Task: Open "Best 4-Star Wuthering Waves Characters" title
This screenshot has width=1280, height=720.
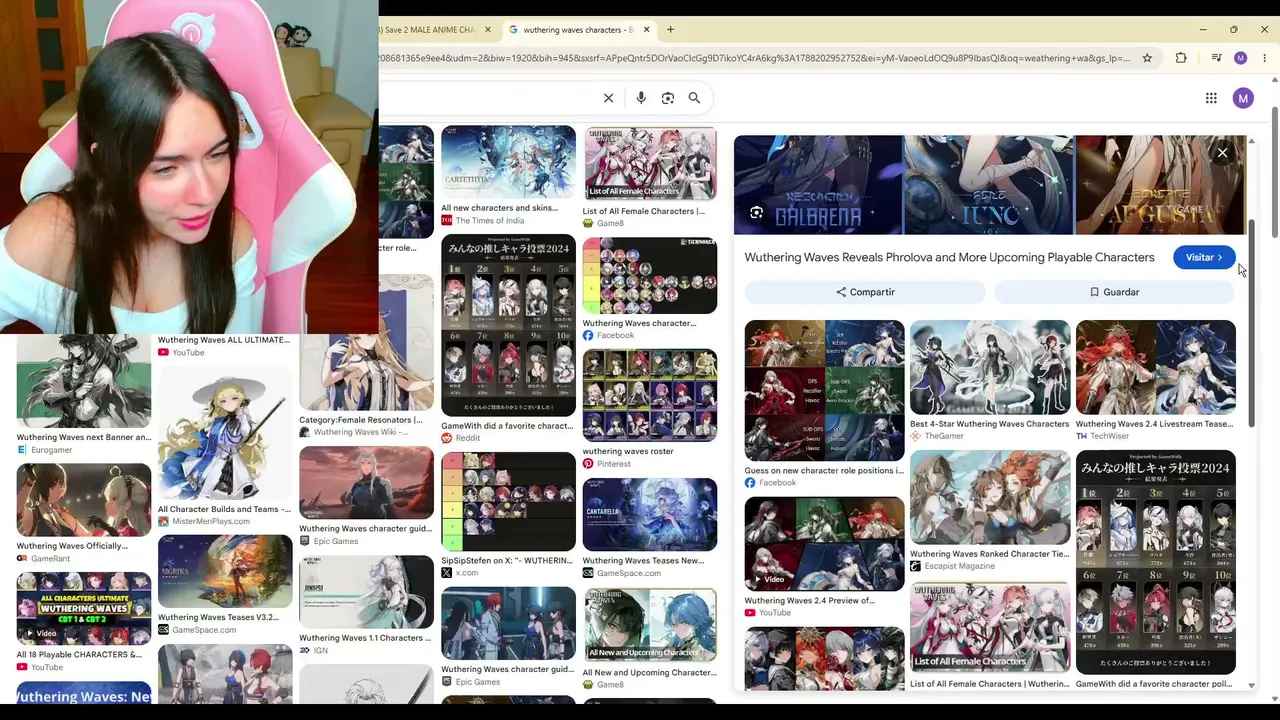Action: pyautogui.click(x=990, y=424)
